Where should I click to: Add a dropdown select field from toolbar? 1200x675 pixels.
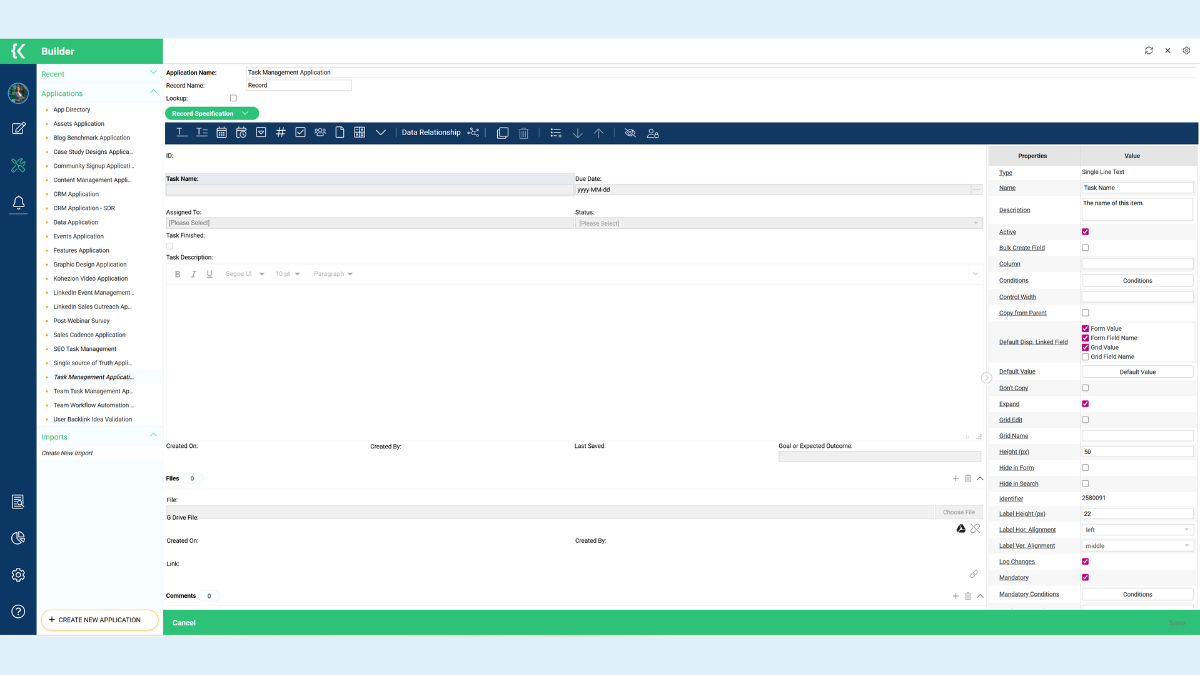261,132
